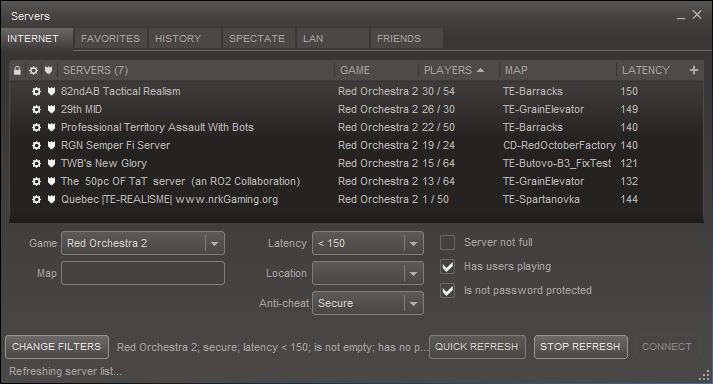Click the TE-Spartanovka map cell

tap(541, 199)
